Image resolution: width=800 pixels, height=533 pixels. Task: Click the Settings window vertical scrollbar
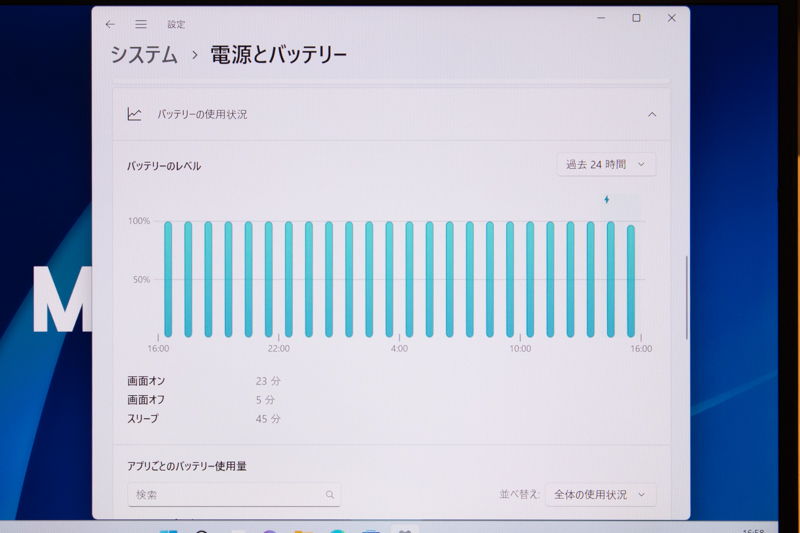[x=687, y=298]
